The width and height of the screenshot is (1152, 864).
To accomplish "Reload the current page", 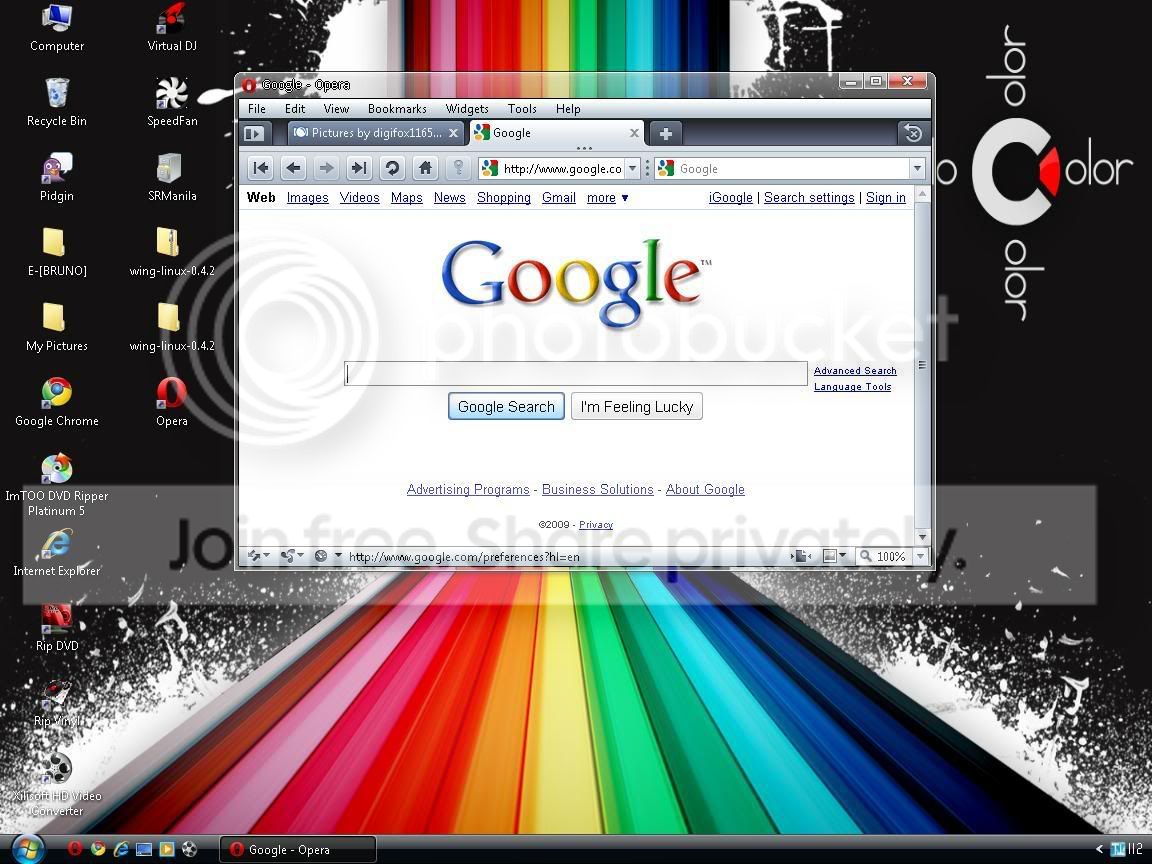I will [392, 168].
